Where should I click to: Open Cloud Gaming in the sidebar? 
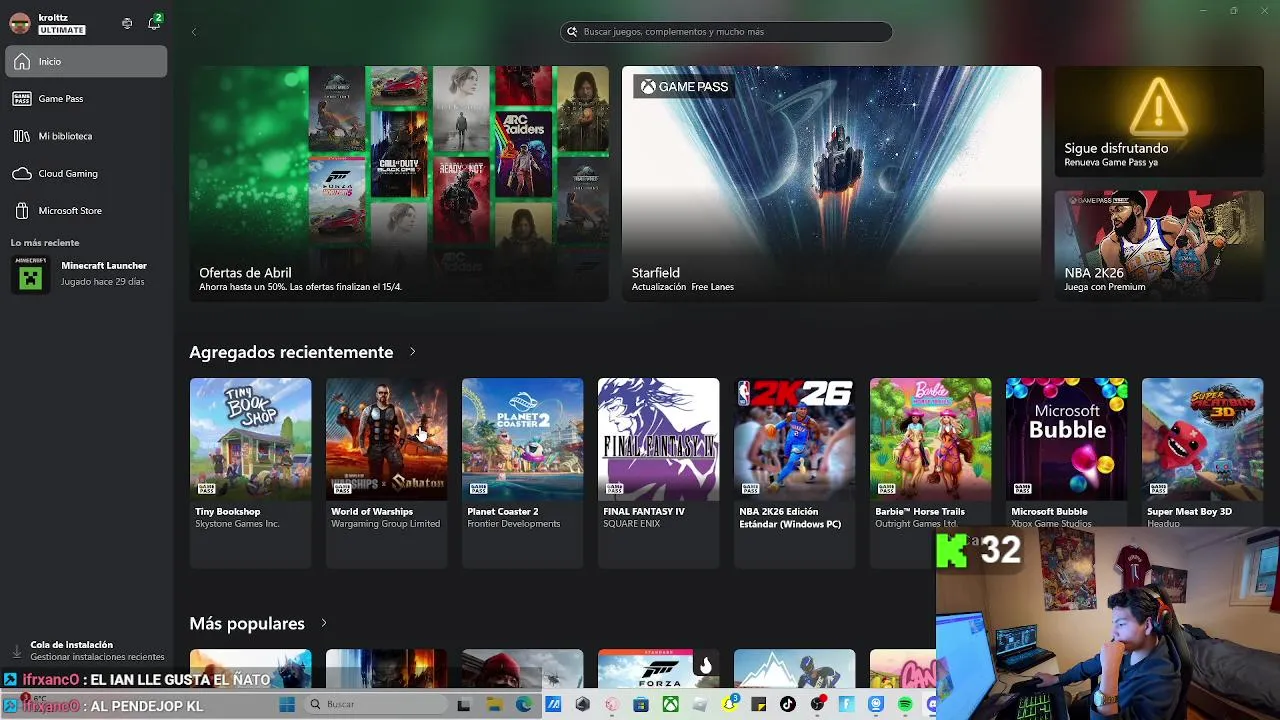86,173
